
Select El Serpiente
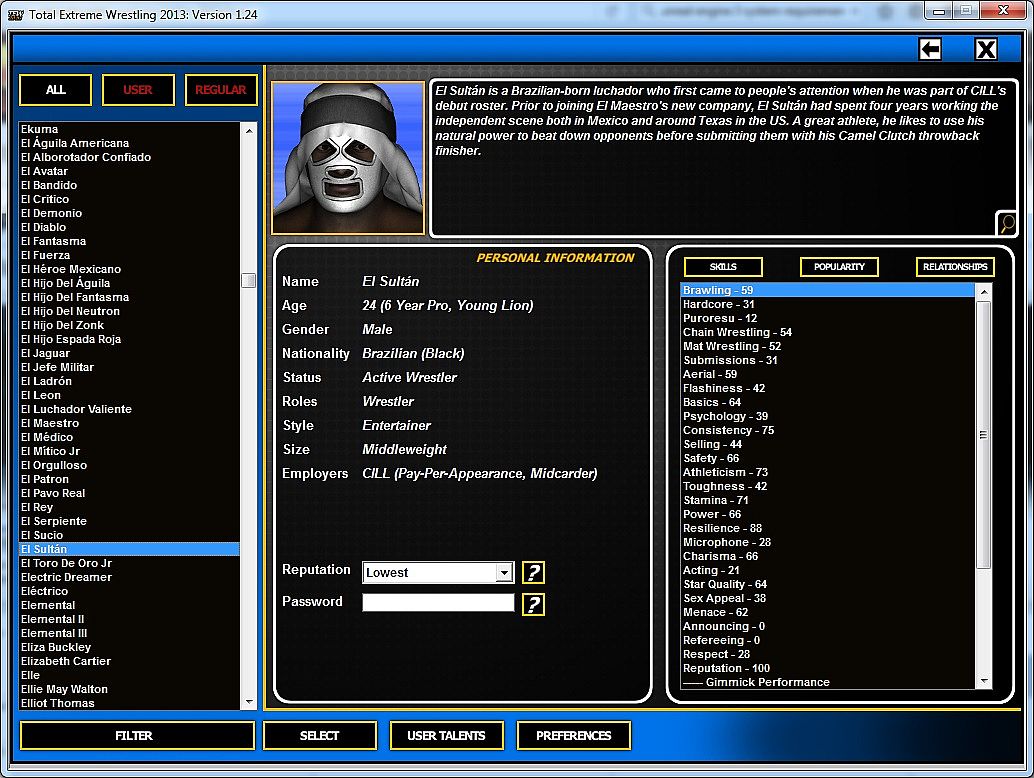click(x=129, y=521)
